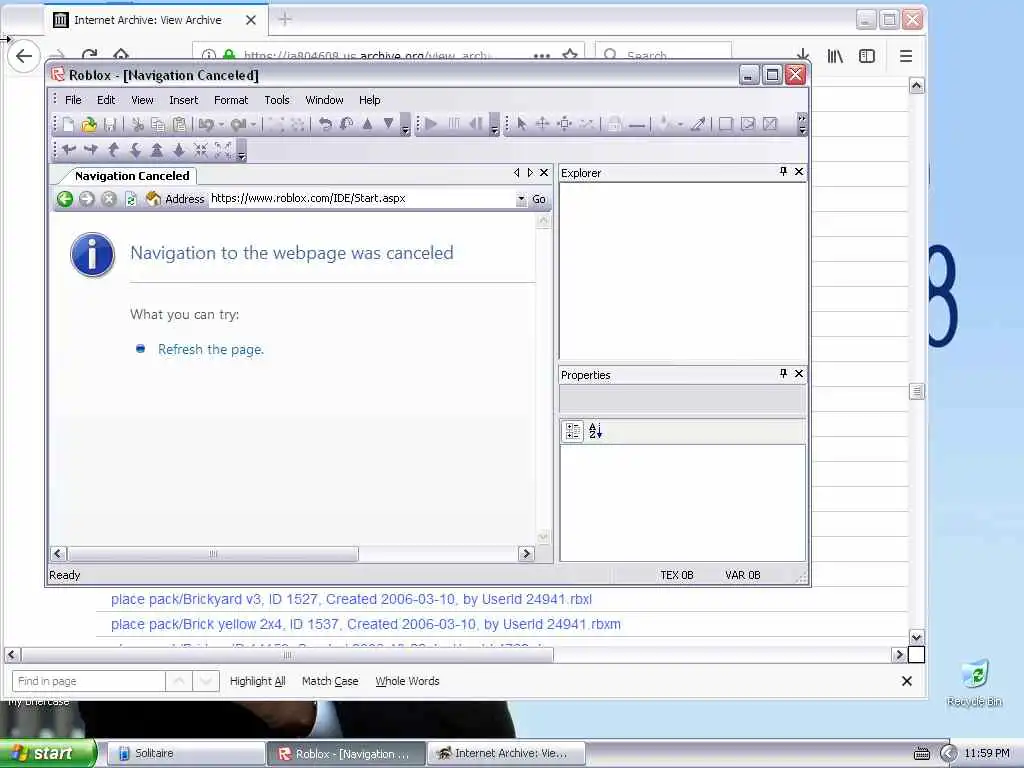Screen dimensions: 1024x768
Task: Expand the camera toolbar options arrow
Action: click(x=242, y=151)
